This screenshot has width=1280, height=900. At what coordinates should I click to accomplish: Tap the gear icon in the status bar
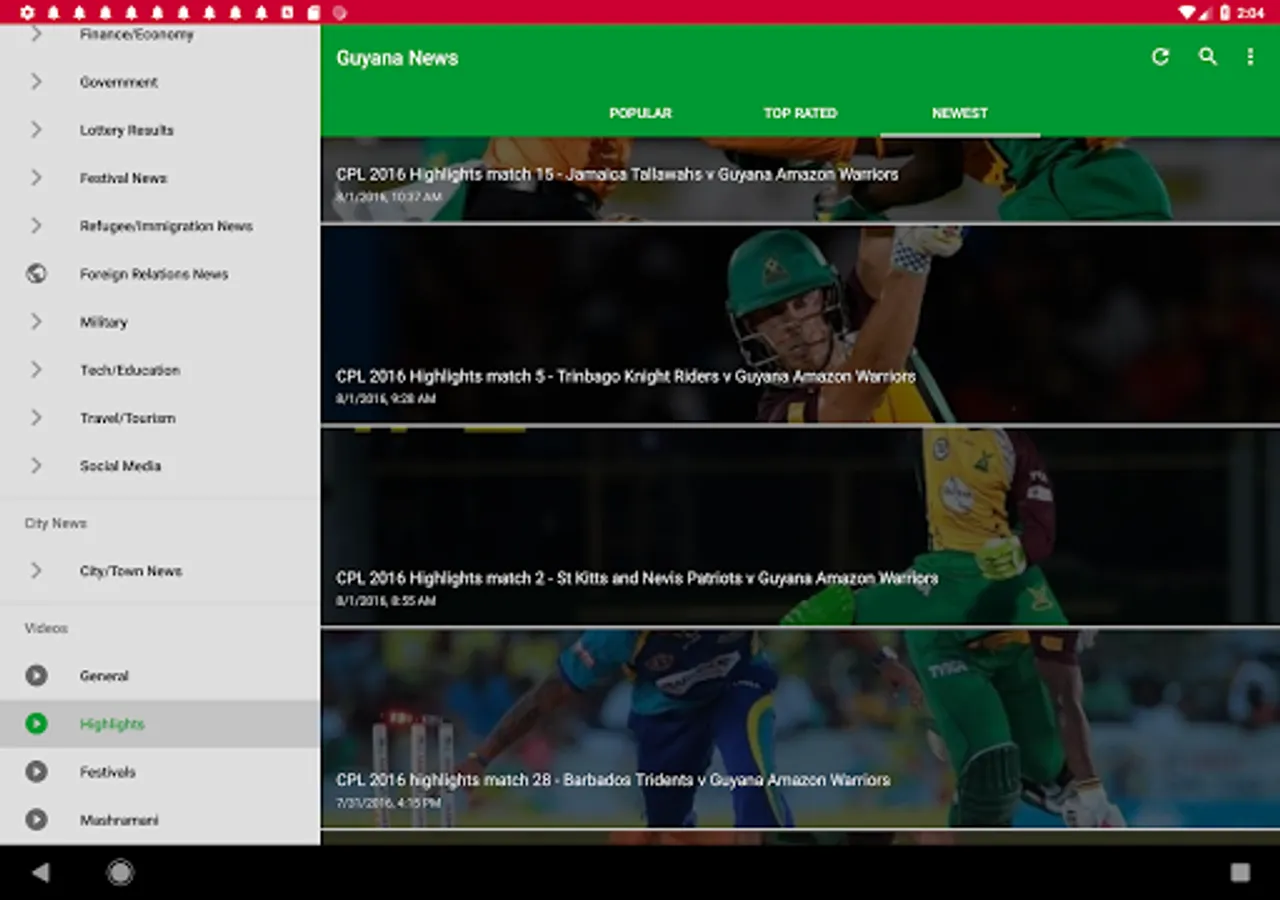[27, 12]
